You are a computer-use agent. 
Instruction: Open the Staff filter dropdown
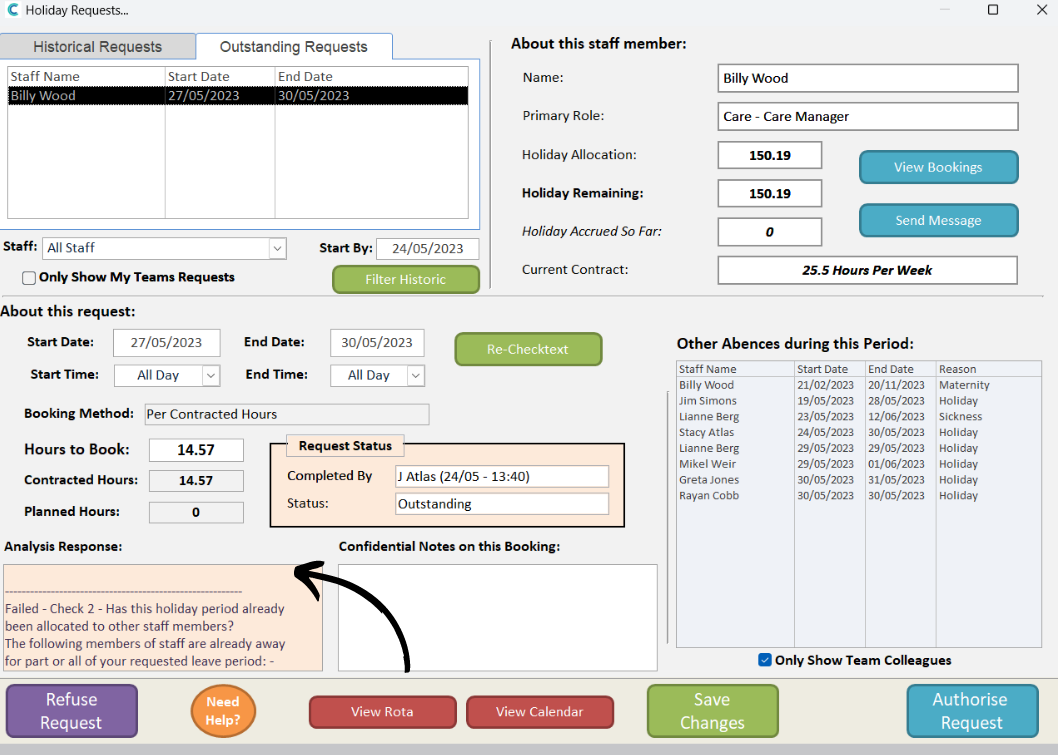[x=277, y=248]
